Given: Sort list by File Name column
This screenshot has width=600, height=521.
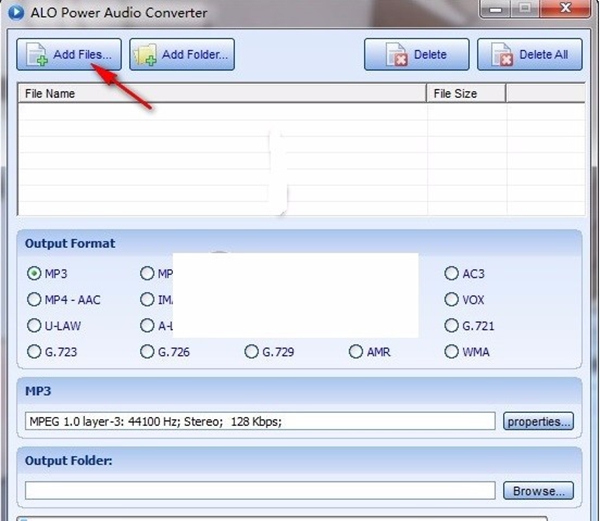Looking at the screenshot, I should click(222, 93).
